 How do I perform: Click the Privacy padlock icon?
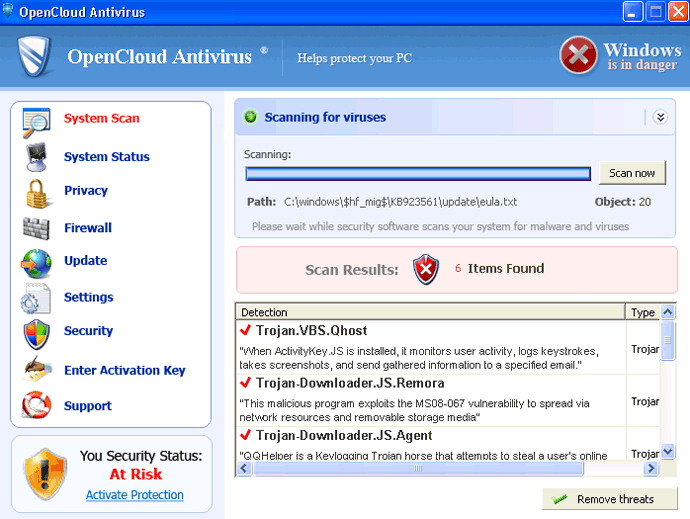[x=36, y=191]
